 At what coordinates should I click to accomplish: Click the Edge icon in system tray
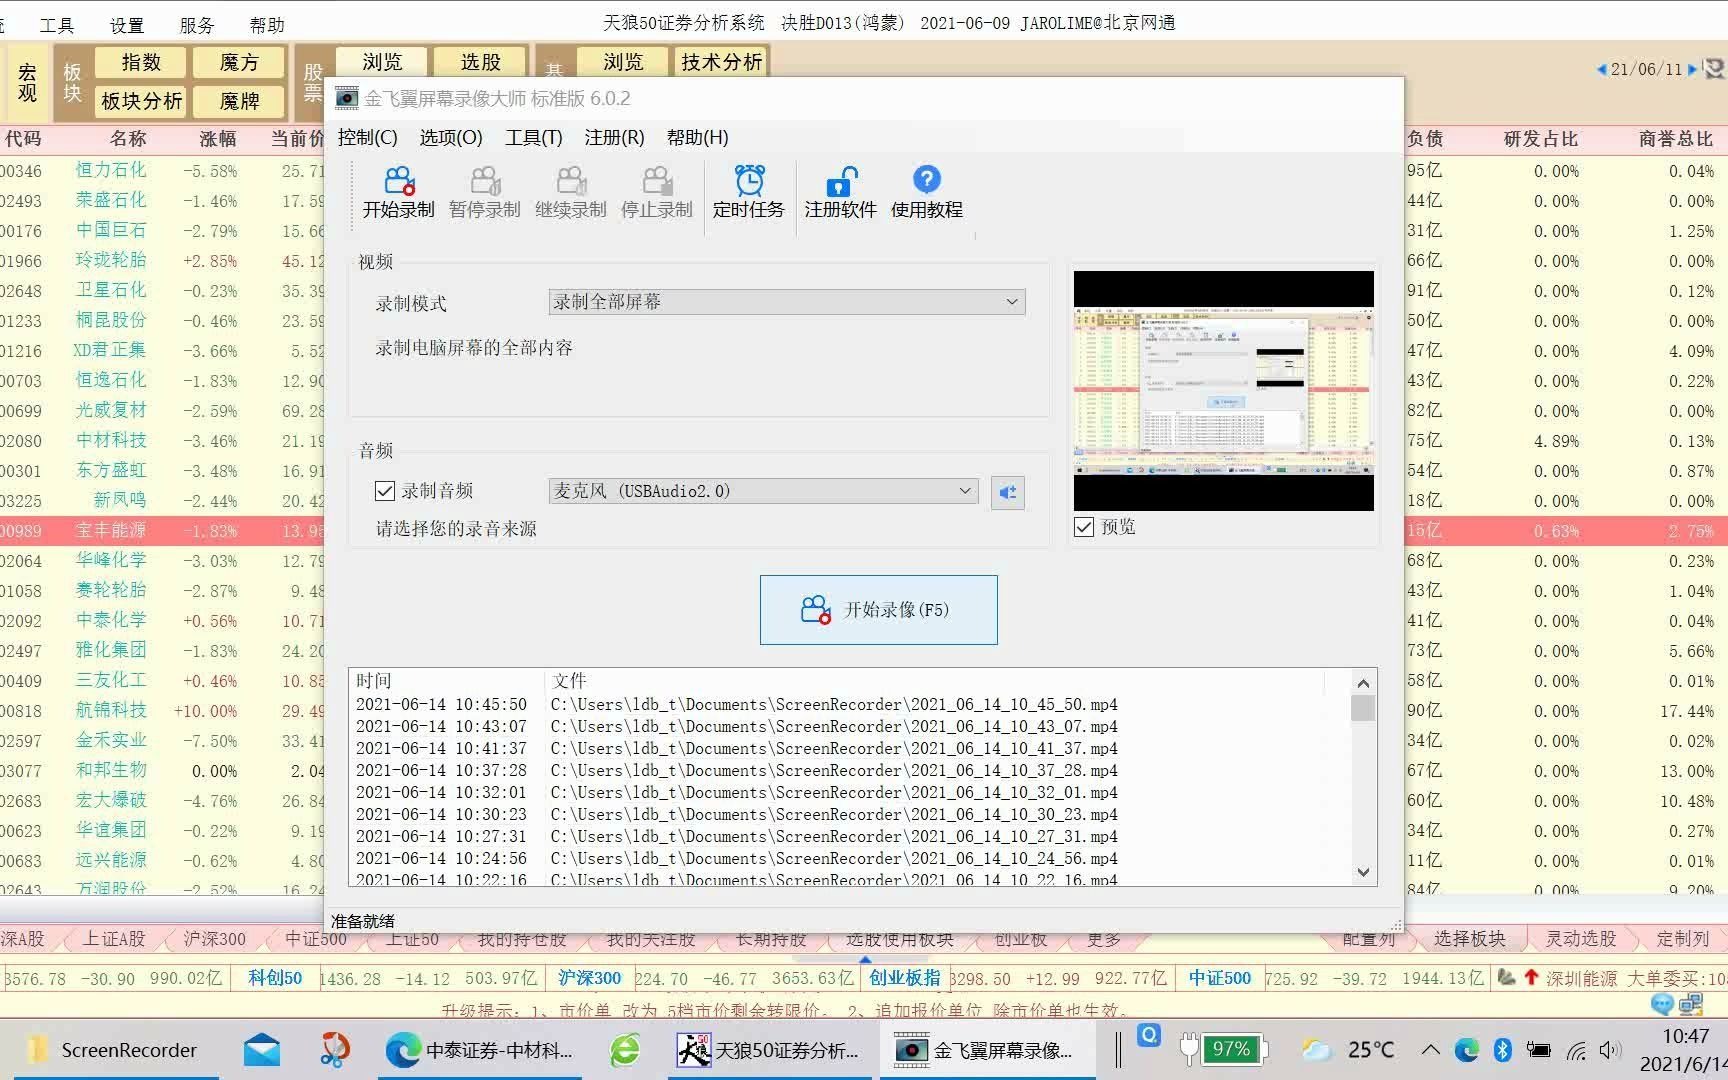pyautogui.click(x=1467, y=1049)
